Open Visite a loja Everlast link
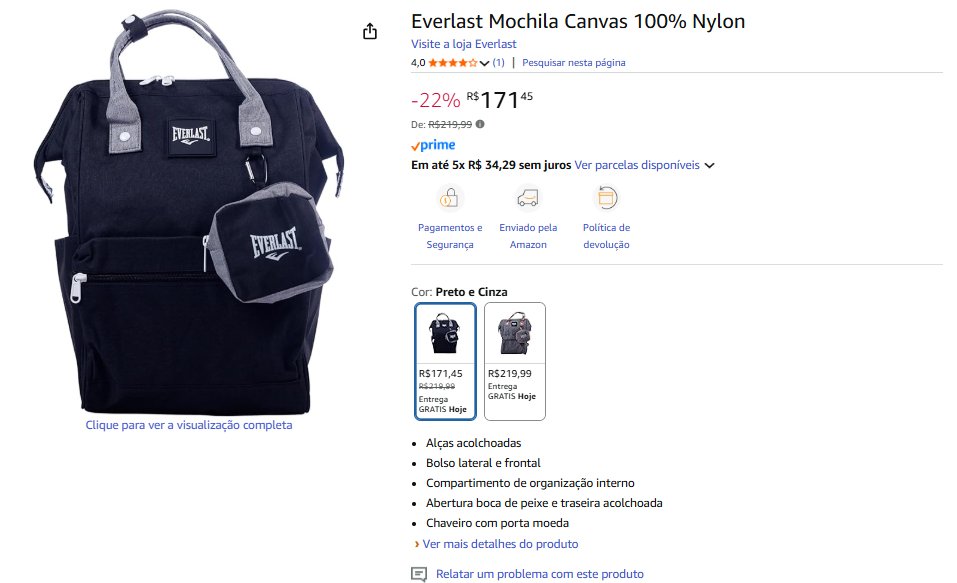Screen dimensions: 957x583 coord(464,44)
